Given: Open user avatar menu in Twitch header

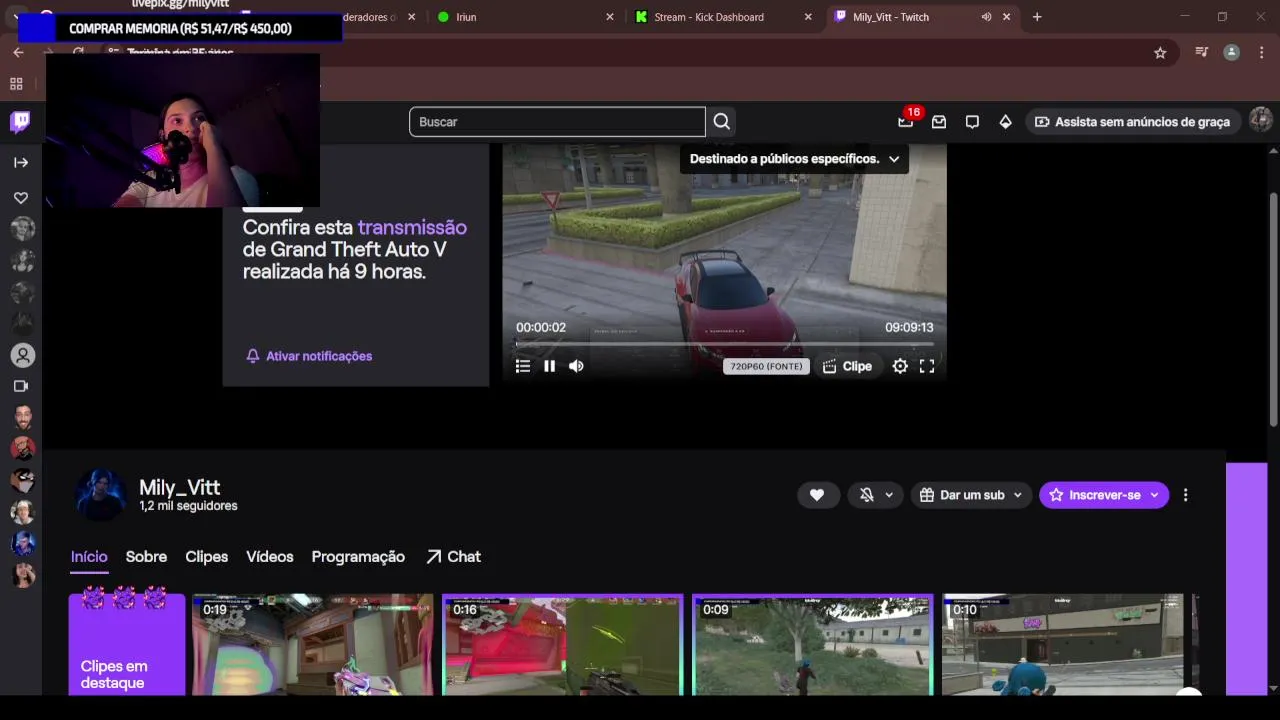Looking at the screenshot, I should [1260, 121].
